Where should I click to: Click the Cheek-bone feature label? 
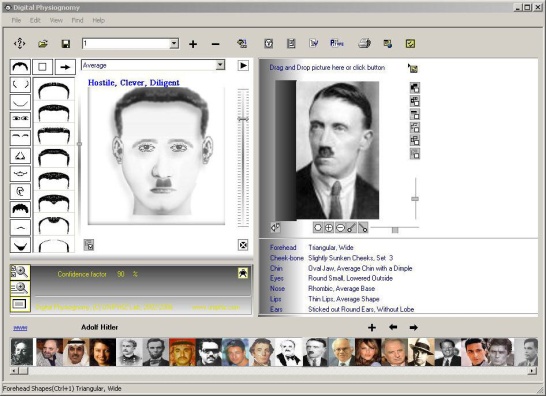[x=287, y=258]
